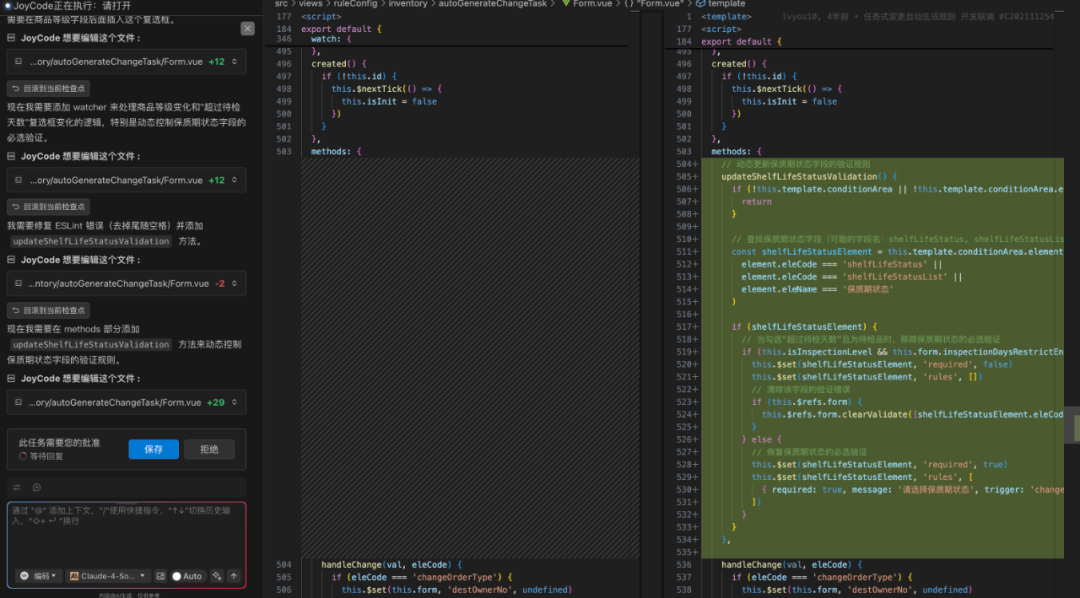
Task: Open the 编码 mode dropdown
Action: point(39,576)
